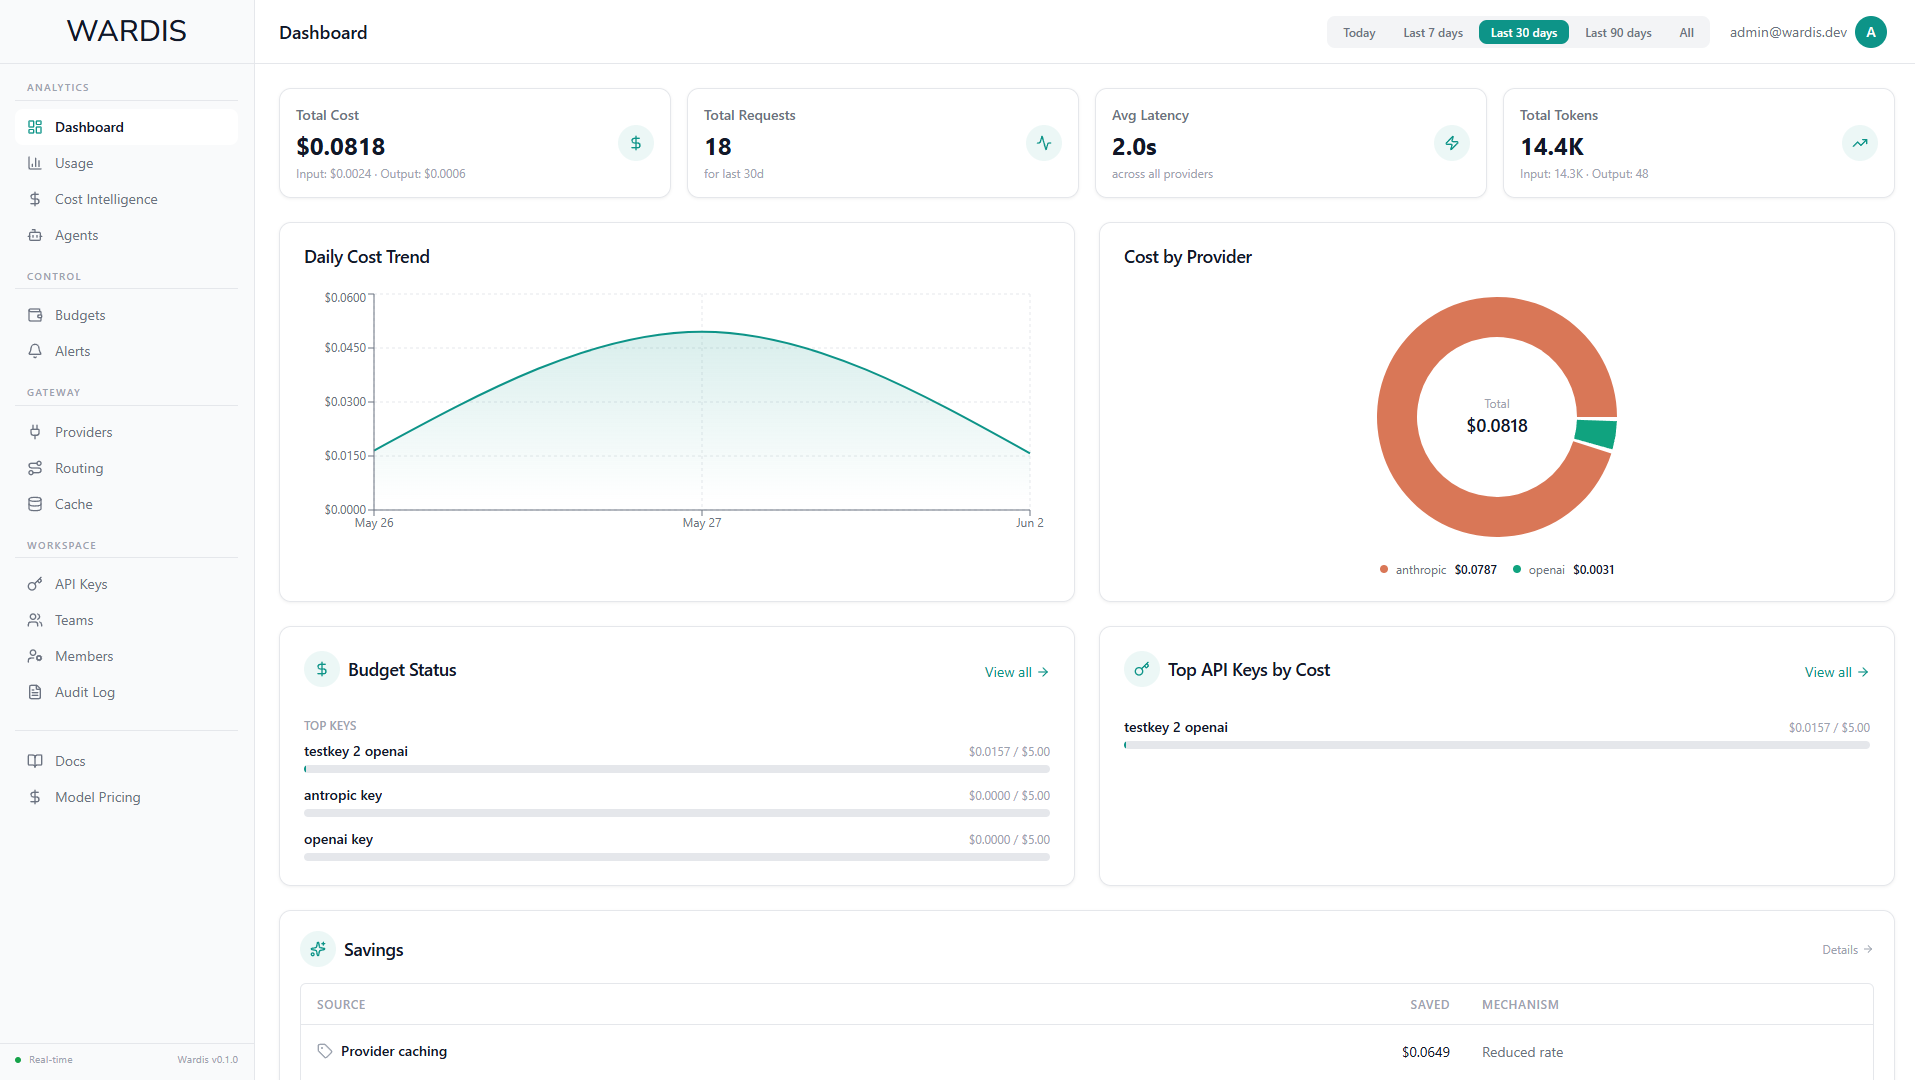Select the All time range
Viewport: 1915px width, 1080px height.
pos(1687,33)
